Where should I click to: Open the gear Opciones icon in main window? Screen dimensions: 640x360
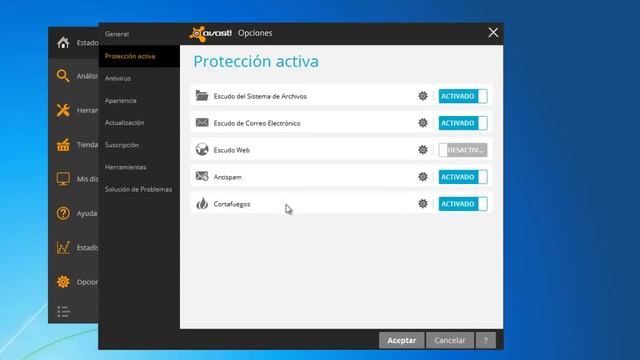63,282
